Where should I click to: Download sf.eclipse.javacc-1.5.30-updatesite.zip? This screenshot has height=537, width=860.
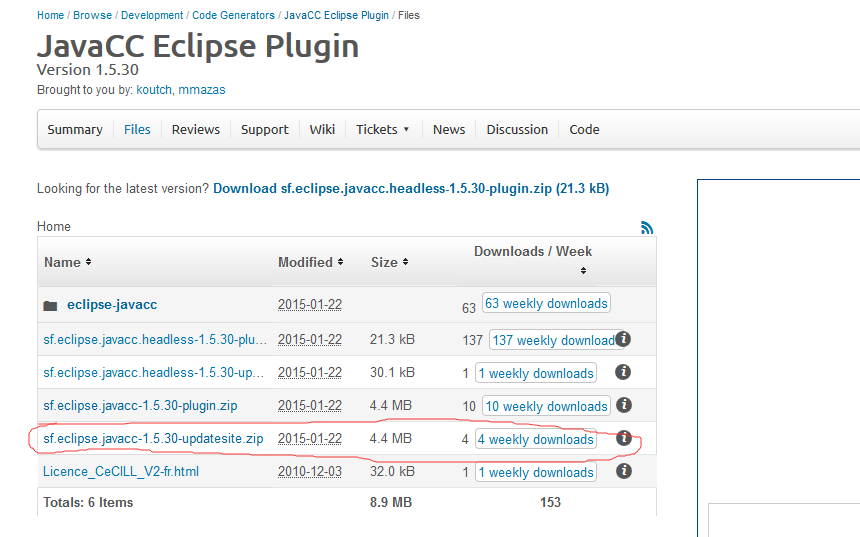[x=153, y=438]
